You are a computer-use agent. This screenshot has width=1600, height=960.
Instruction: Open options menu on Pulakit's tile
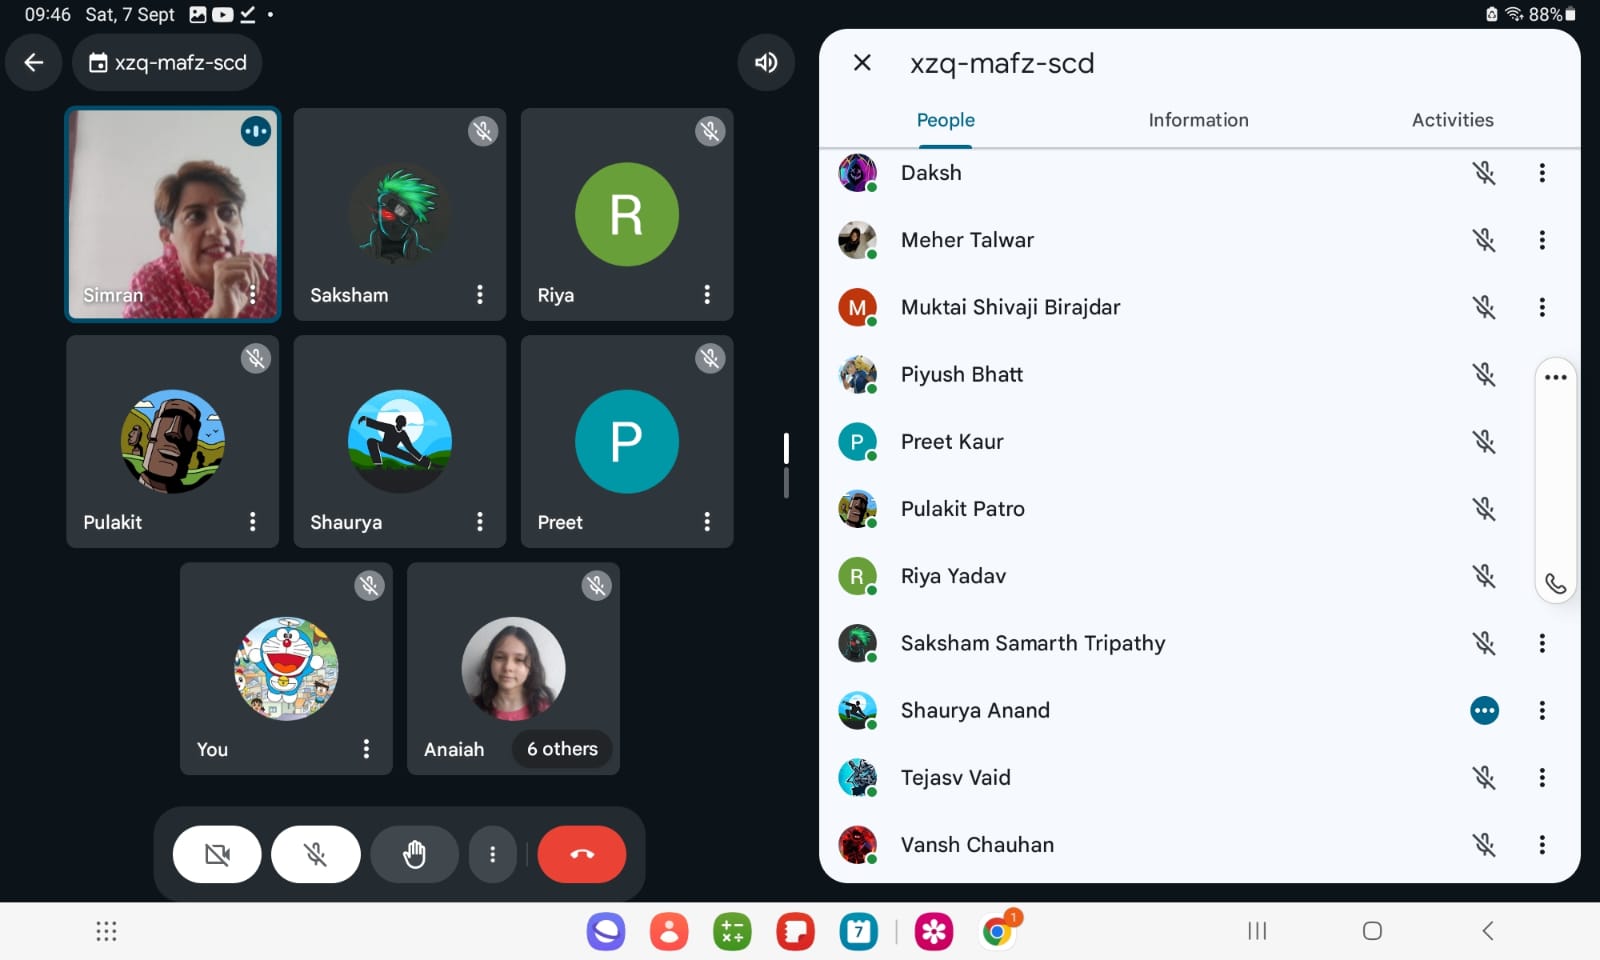(x=253, y=521)
